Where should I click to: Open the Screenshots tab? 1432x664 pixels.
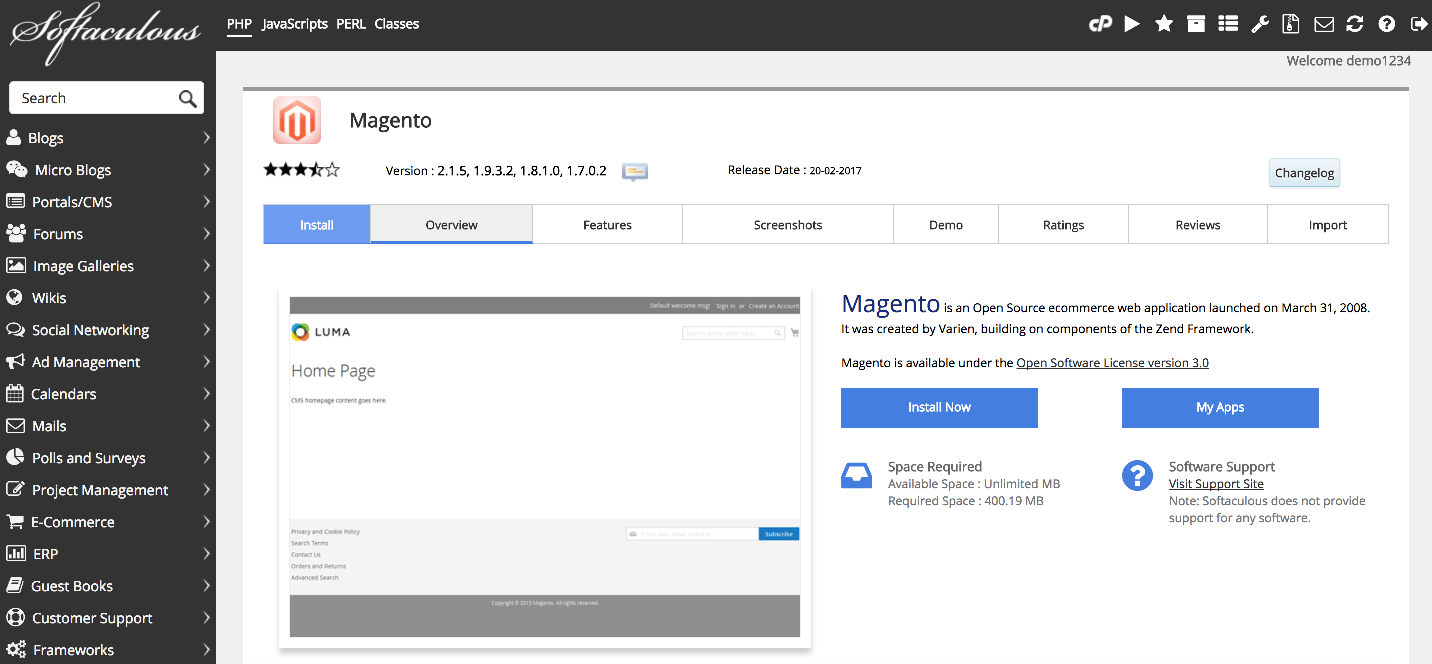(x=788, y=225)
